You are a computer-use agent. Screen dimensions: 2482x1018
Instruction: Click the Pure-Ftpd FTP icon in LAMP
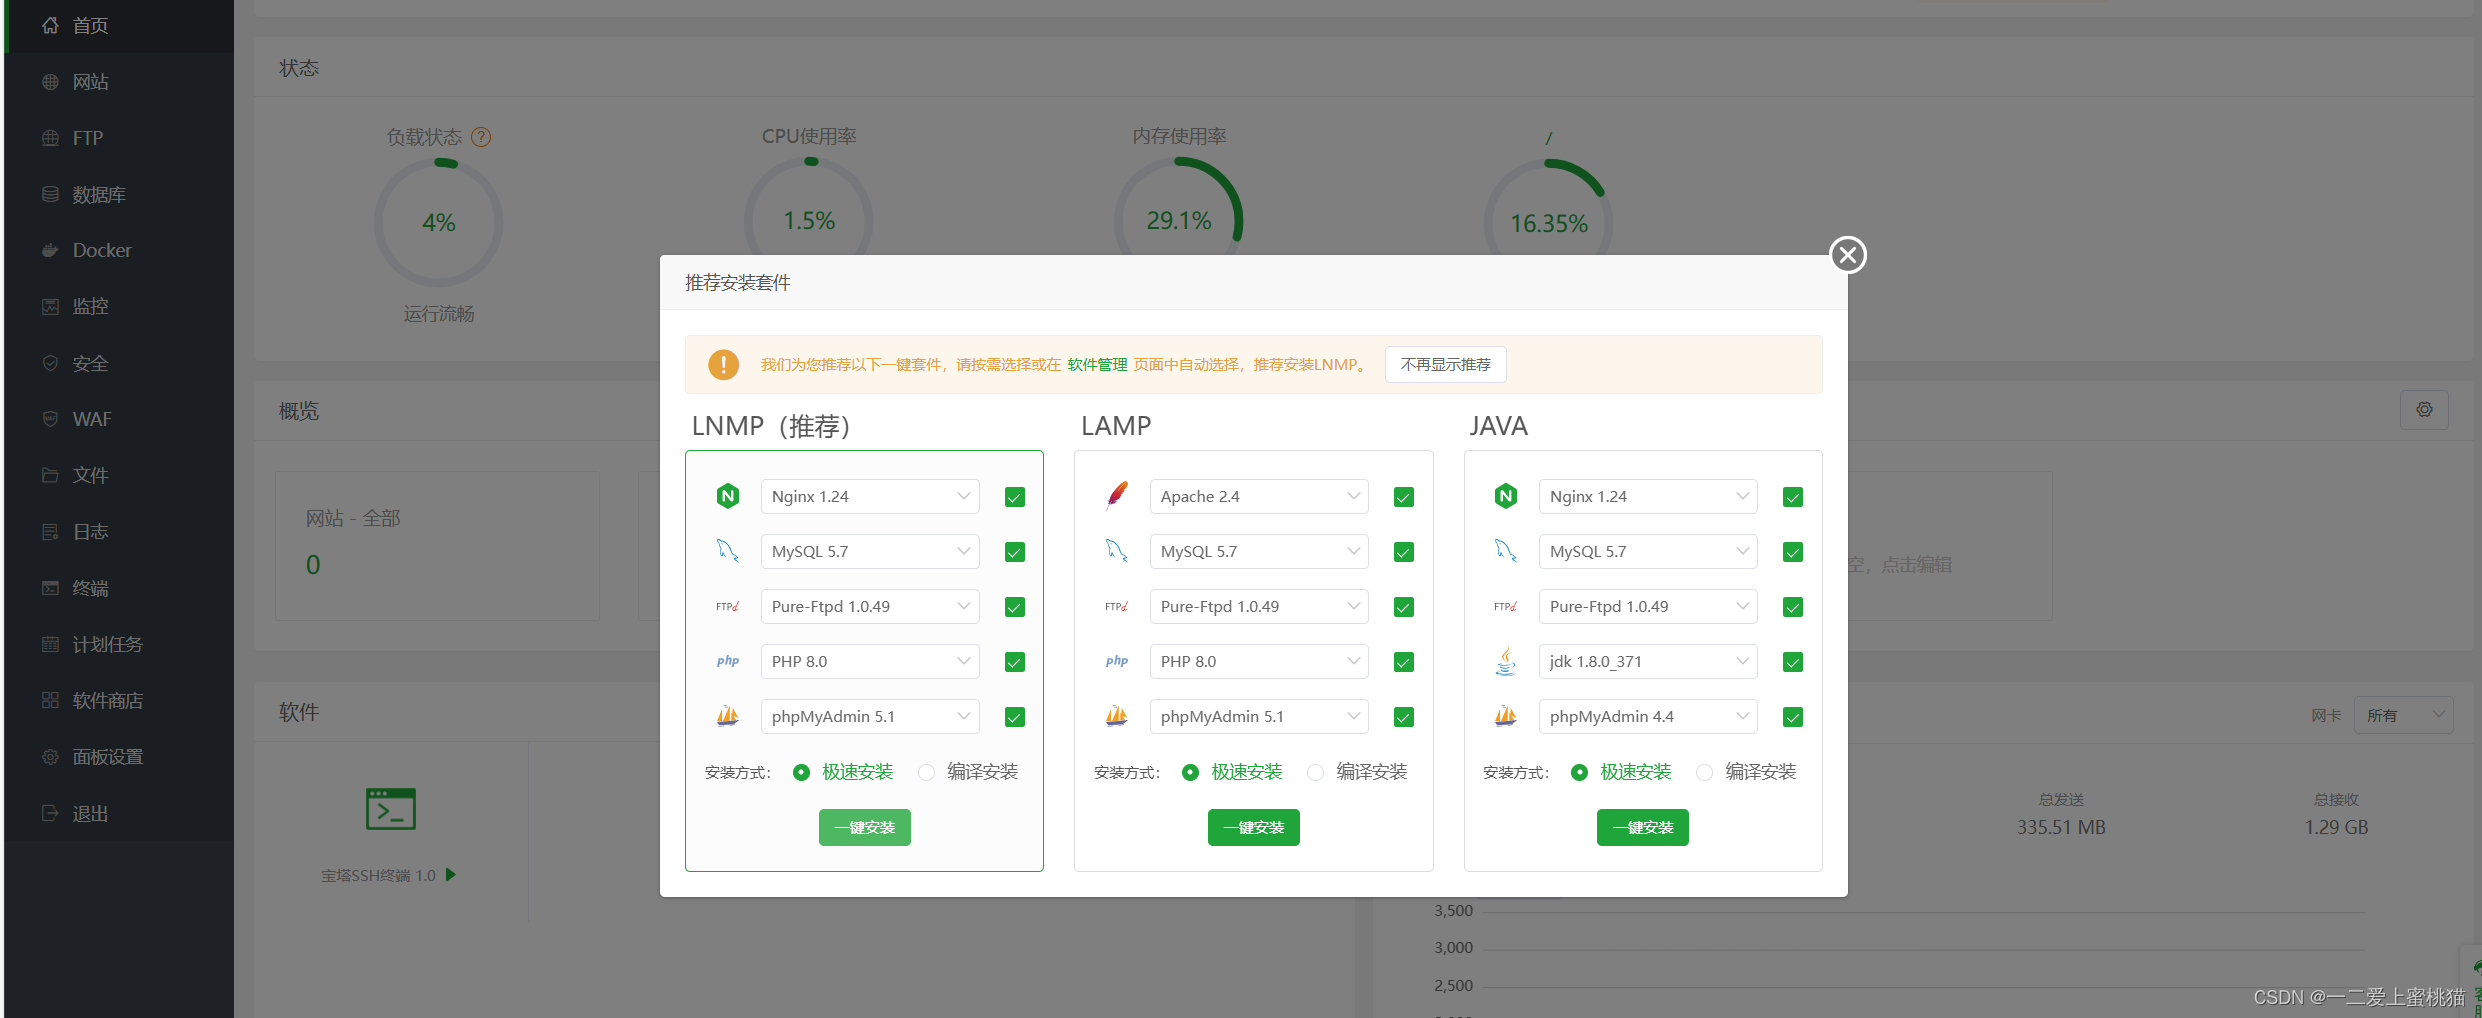[1117, 606]
